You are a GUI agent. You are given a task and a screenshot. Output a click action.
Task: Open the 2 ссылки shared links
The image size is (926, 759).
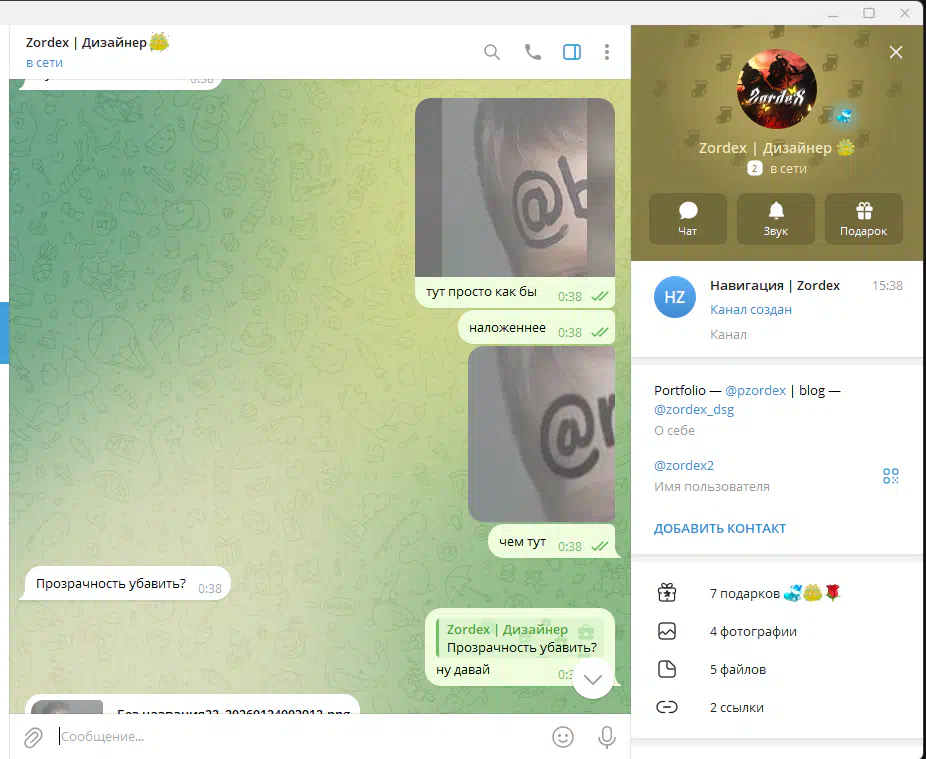click(x=736, y=708)
